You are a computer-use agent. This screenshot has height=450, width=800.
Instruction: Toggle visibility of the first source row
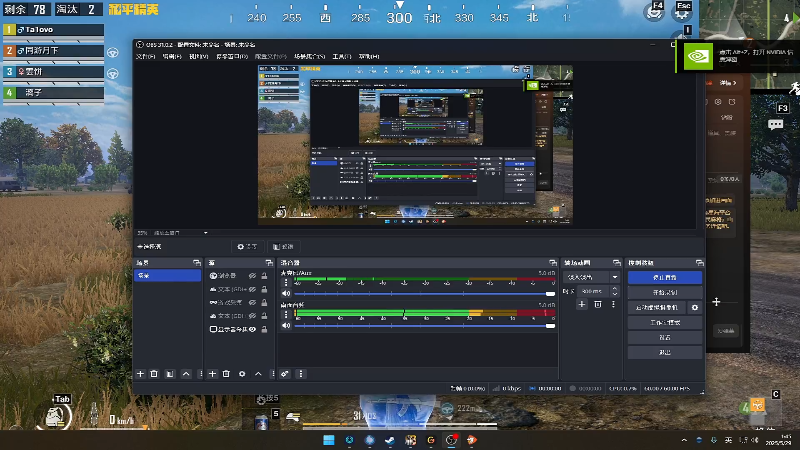[x=252, y=276]
